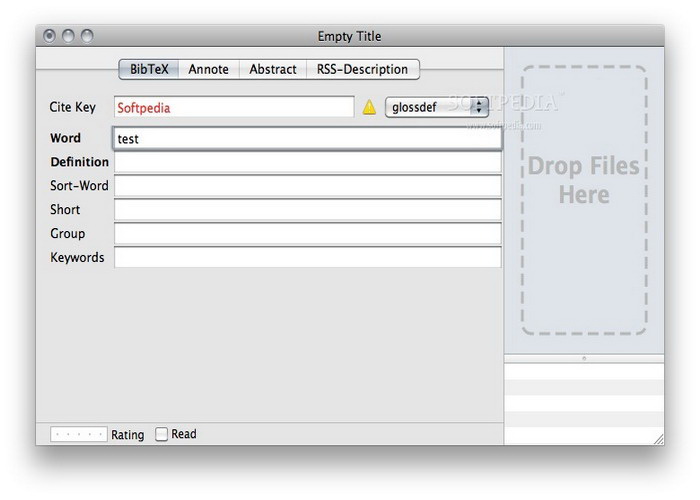The image size is (700, 500).
Task: Click the Short input field
Action: (308, 210)
